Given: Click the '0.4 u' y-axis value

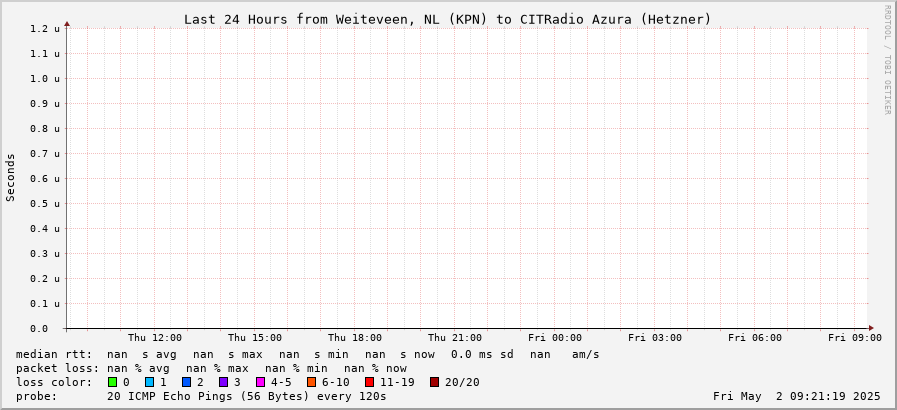Looking at the screenshot, I should pos(45,229).
